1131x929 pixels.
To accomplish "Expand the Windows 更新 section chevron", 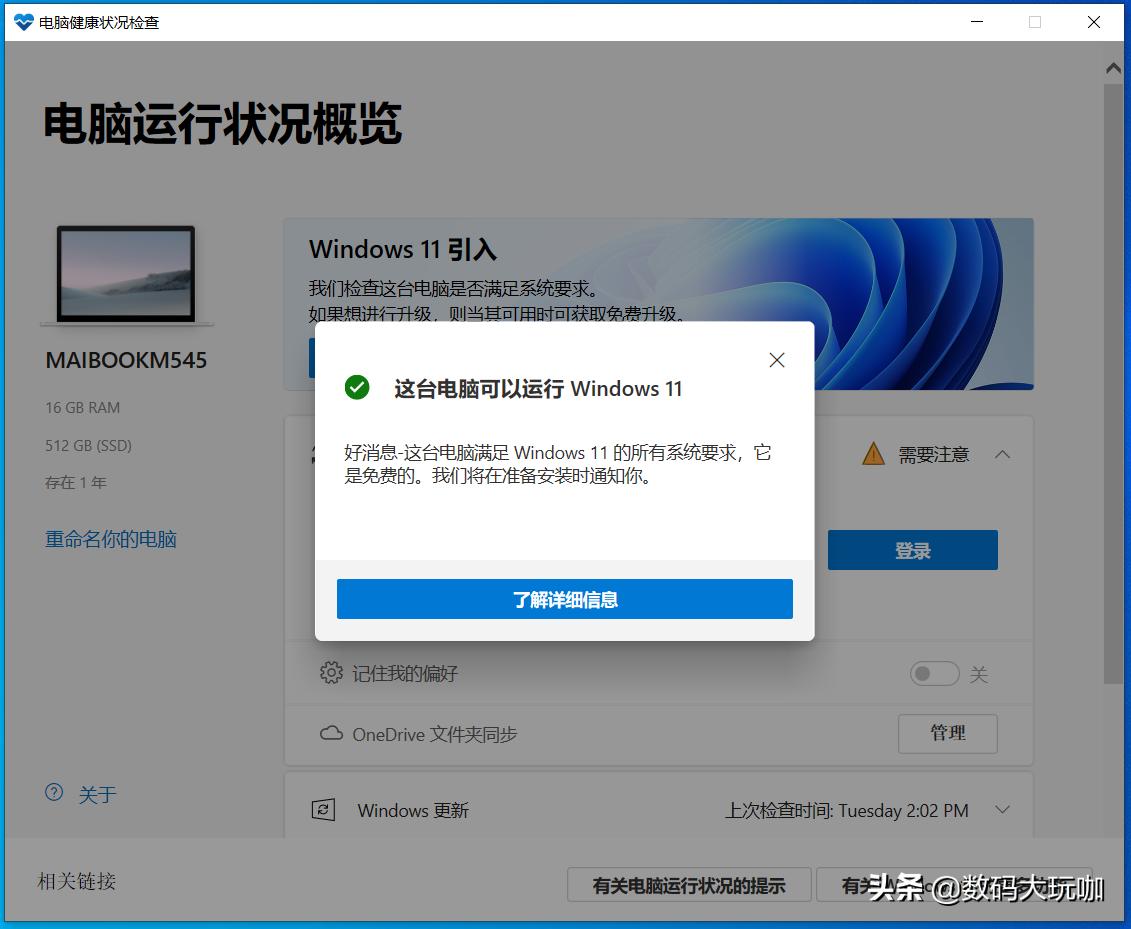I will click(1002, 810).
